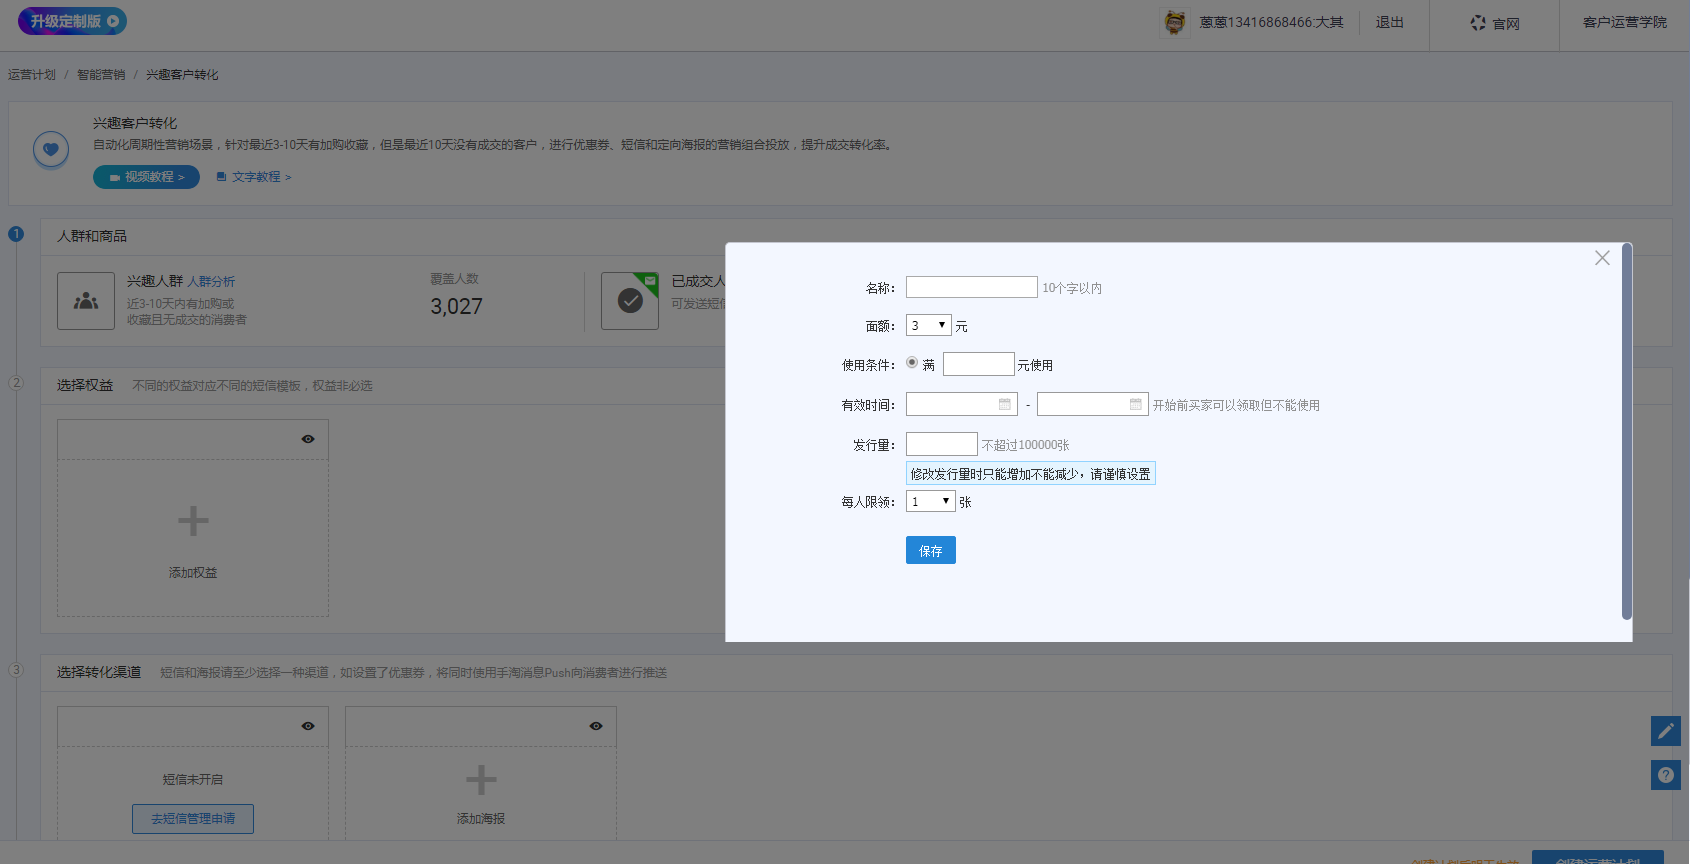Screen dimensions: 1690x864
Task: Open the 面额 denomination dropdown
Action: (x=928, y=326)
